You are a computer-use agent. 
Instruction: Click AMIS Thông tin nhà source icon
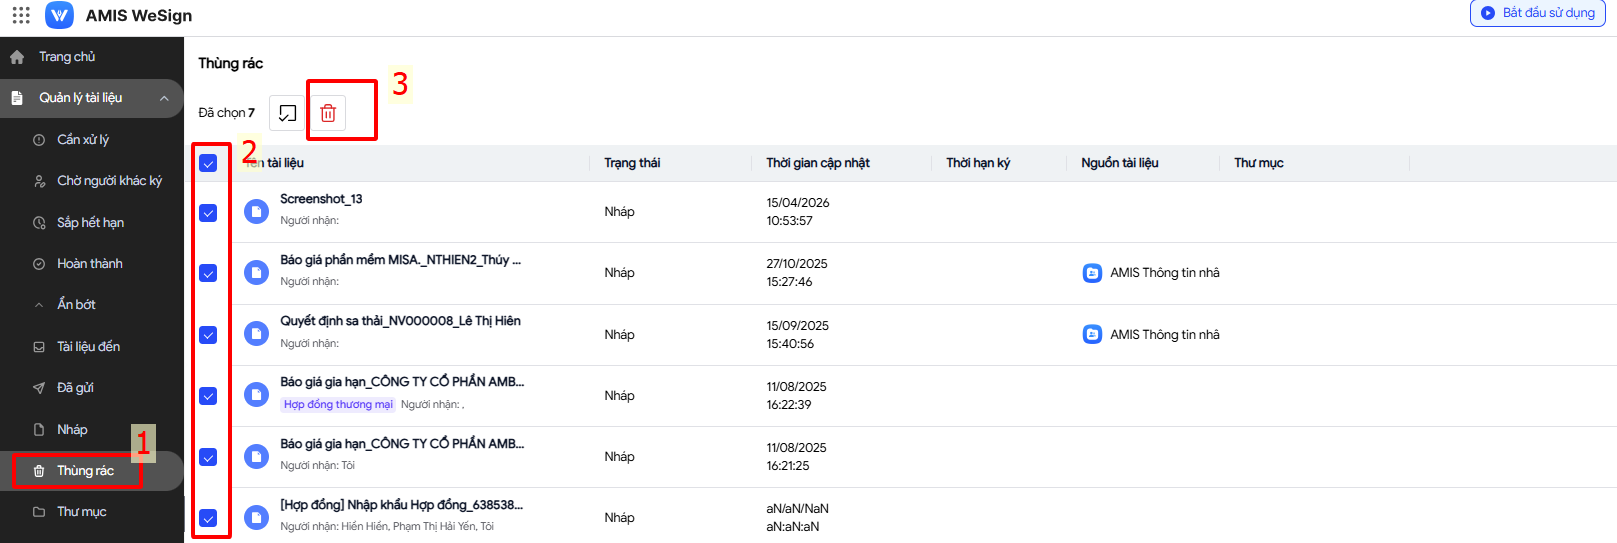1092,273
